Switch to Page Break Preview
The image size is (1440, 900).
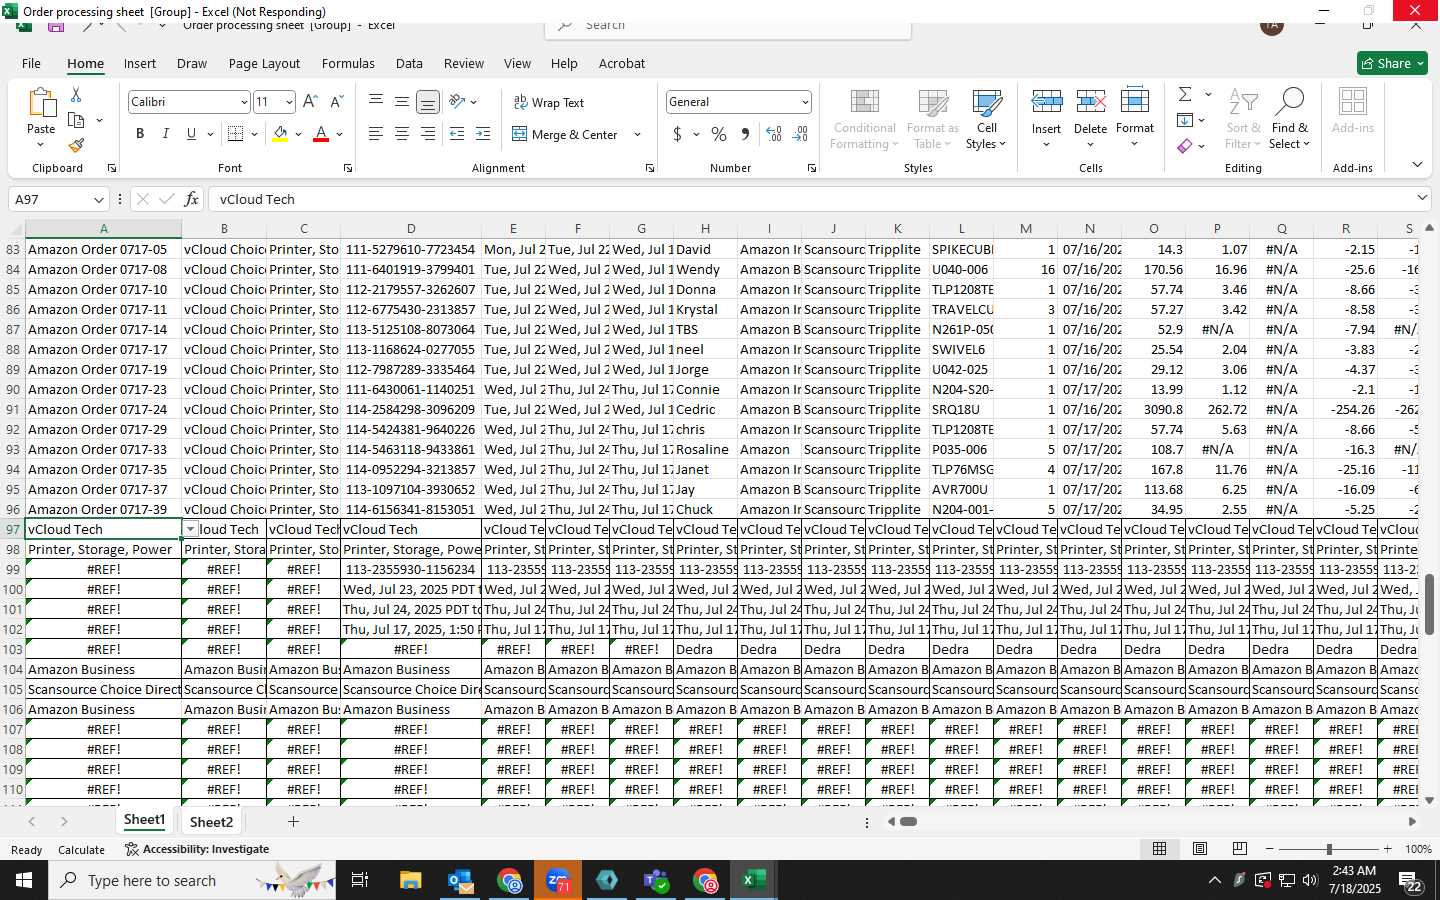pyautogui.click(x=1239, y=849)
